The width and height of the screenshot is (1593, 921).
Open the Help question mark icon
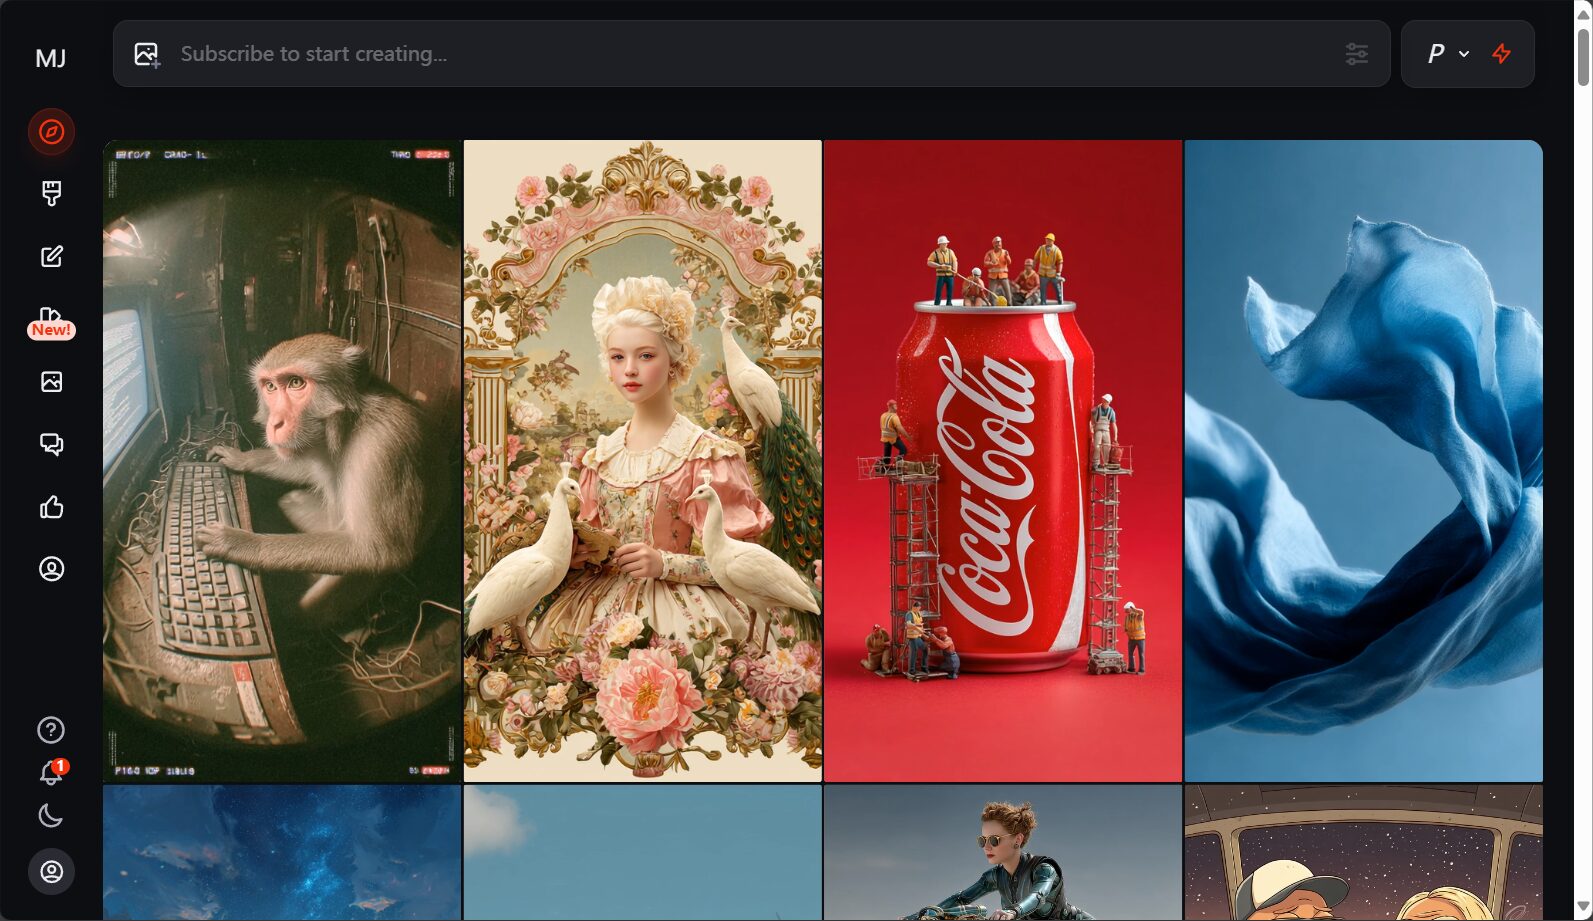[51, 730]
